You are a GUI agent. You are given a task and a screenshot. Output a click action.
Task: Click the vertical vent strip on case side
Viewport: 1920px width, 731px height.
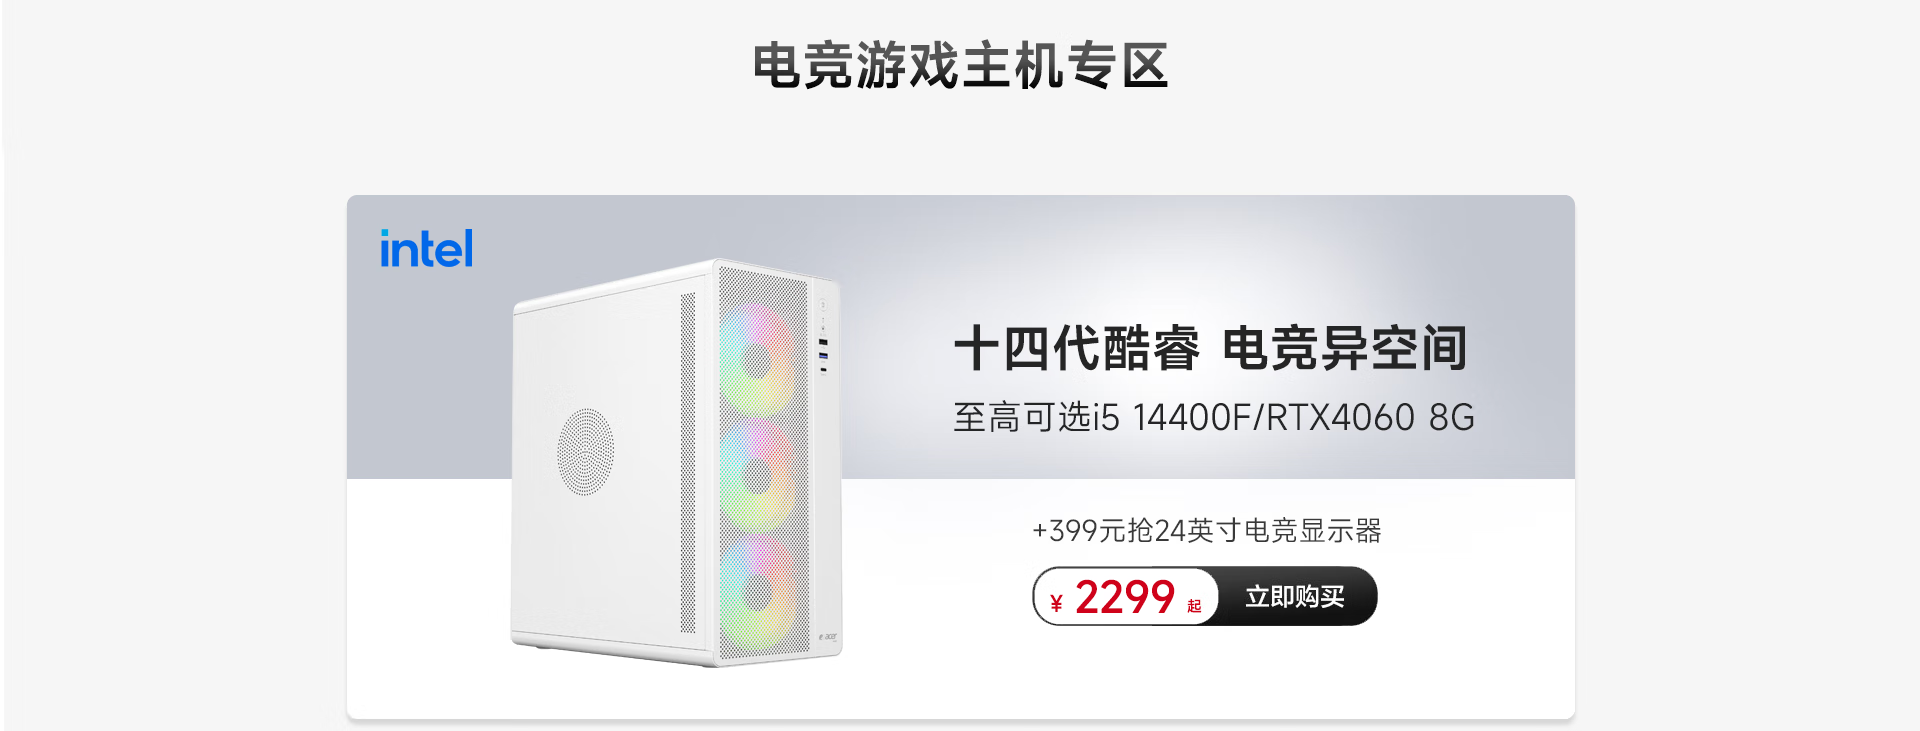pyautogui.click(x=688, y=463)
